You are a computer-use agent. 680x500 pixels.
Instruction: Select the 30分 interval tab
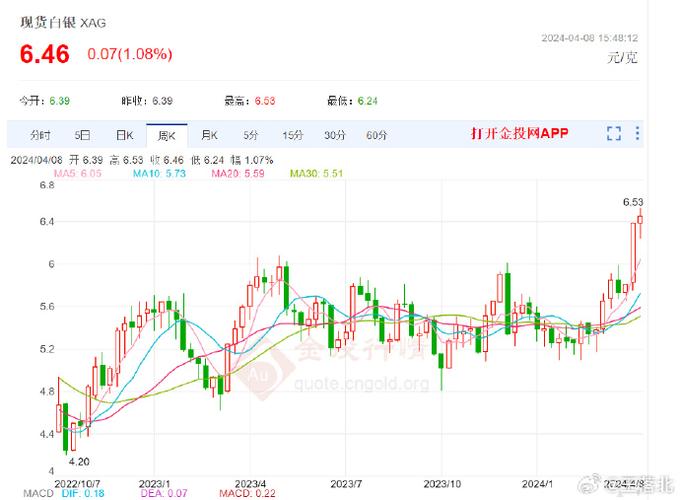coord(334,135)
